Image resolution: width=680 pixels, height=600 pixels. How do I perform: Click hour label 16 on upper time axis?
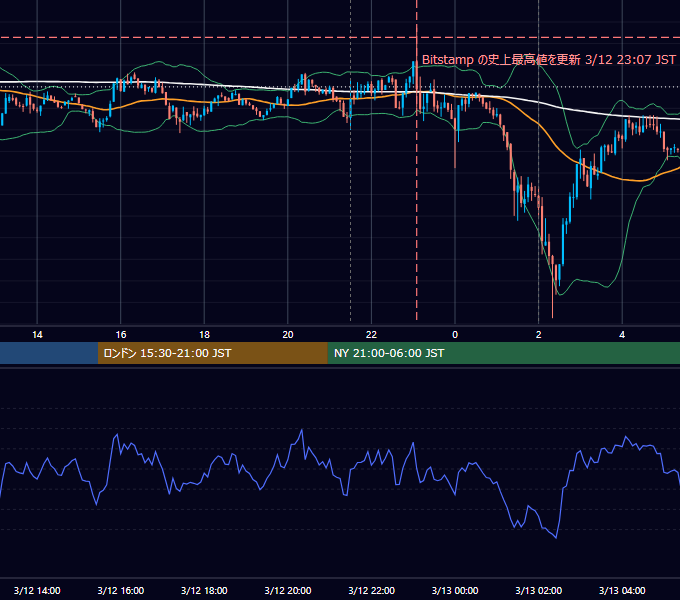pyautogui.click(x=121, y=335)
